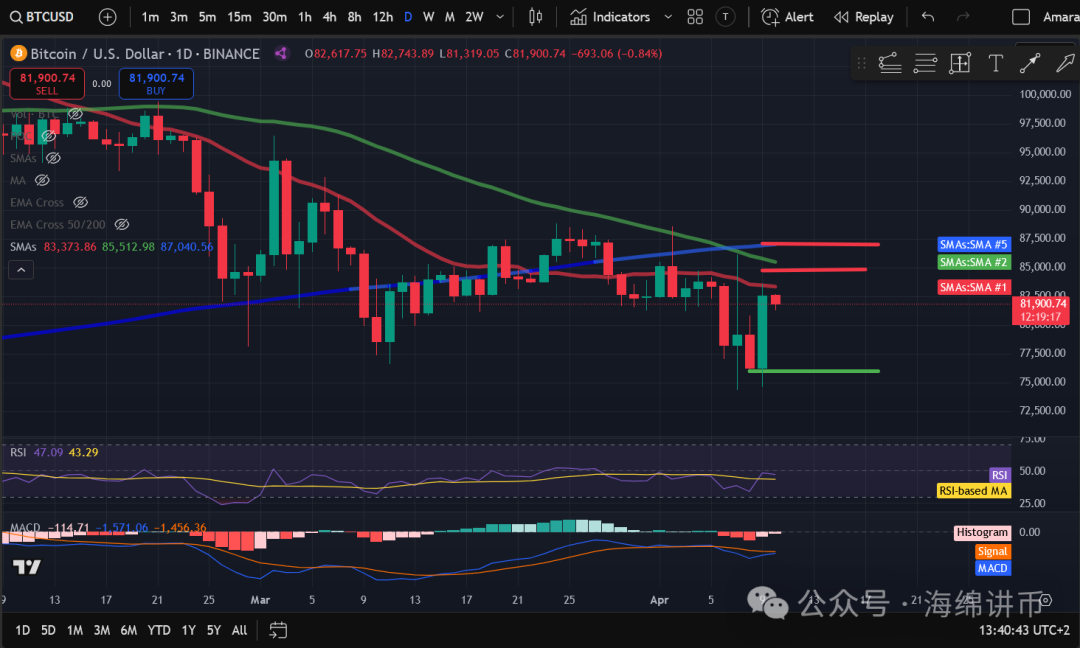
Task: Open the candlestick chart type selector
Action: (x=535, y=17)
